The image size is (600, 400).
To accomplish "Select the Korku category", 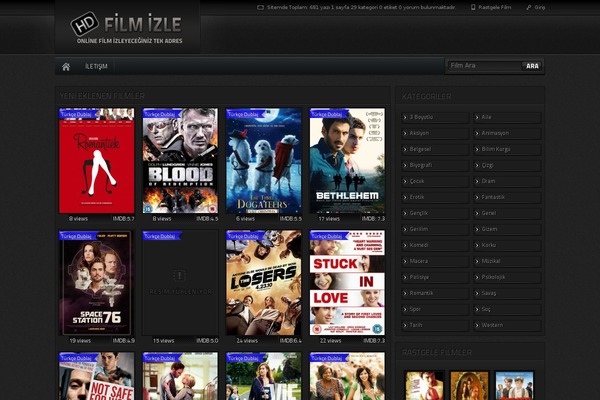I will [x=507, y=245].
